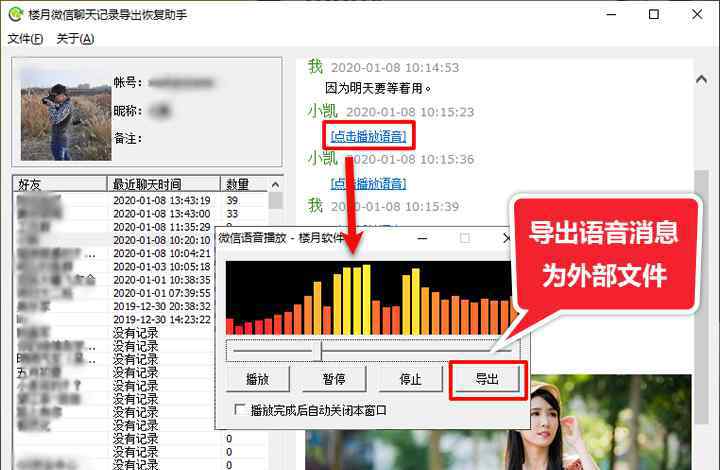This screenshot has width=720, height=470.
Task: Click the friend list scroll up arrow
Action: [275, 185]
